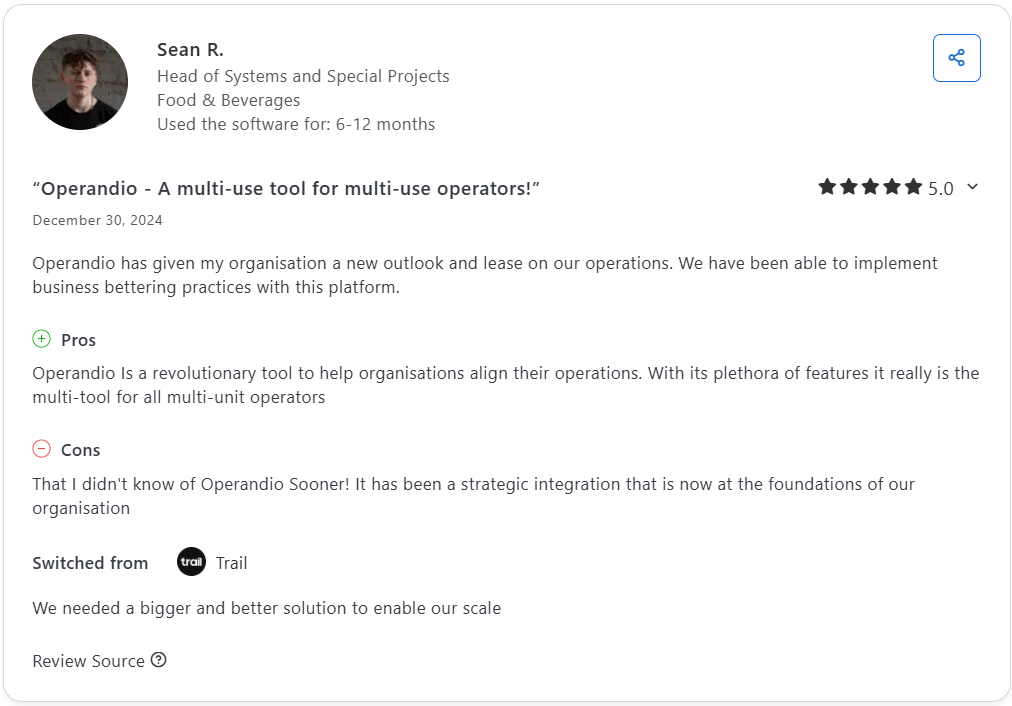The width and height of the screenshot is (1012, 706).
Task: Click the 5.0 rating score number
Action: pos(940,188)
